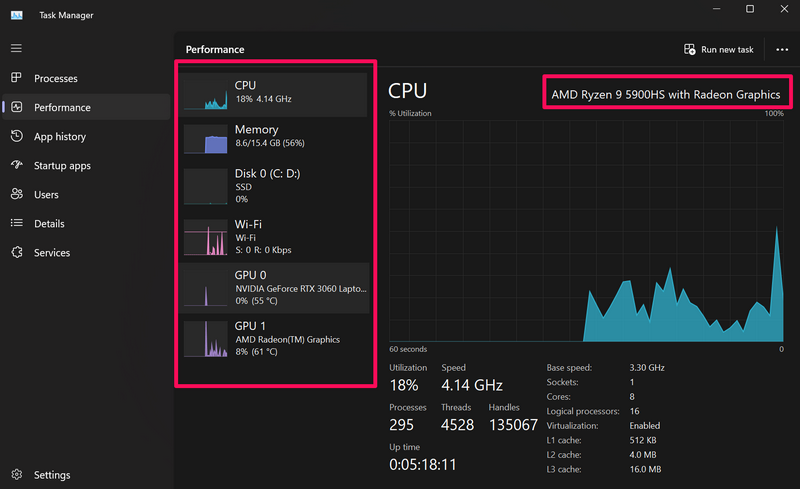Maximize the Task Manager window

750,10
